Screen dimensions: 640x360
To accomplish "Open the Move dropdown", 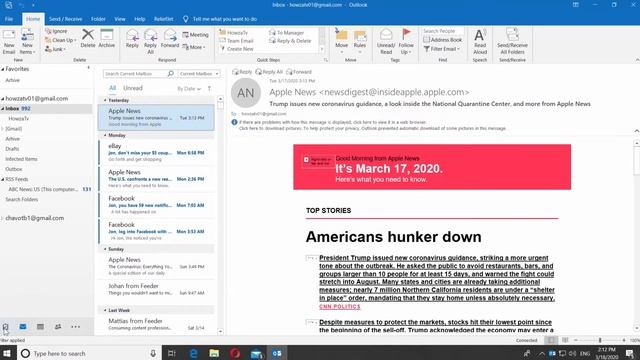I will pos(341,42).
